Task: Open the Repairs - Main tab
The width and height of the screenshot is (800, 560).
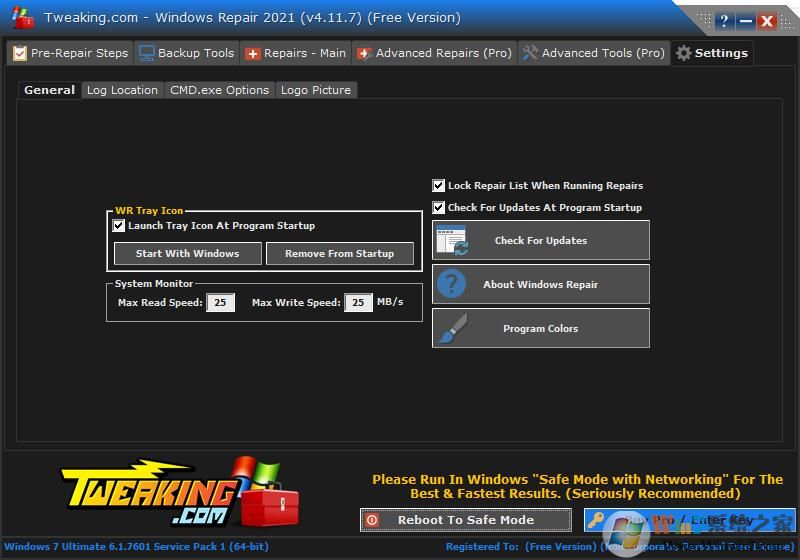Action: tap(295, 53)
